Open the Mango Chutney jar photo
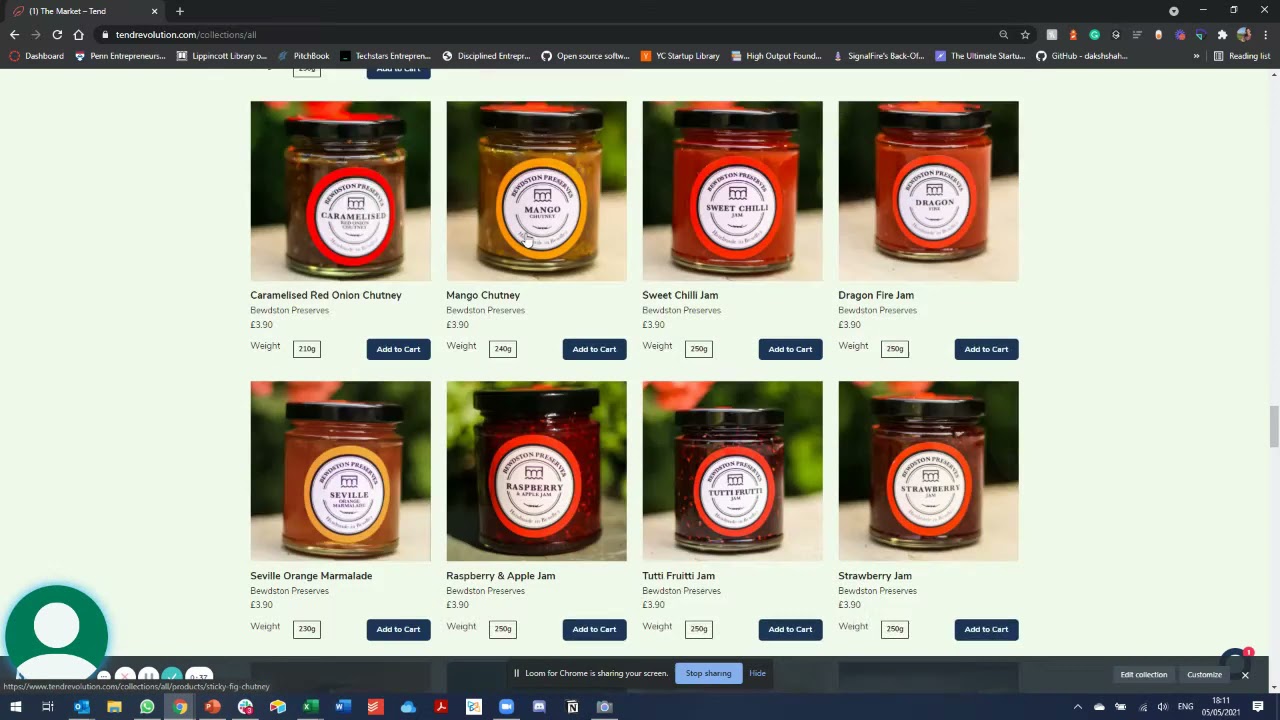Screen dimensions: 1280x720 tap(536, 191)
